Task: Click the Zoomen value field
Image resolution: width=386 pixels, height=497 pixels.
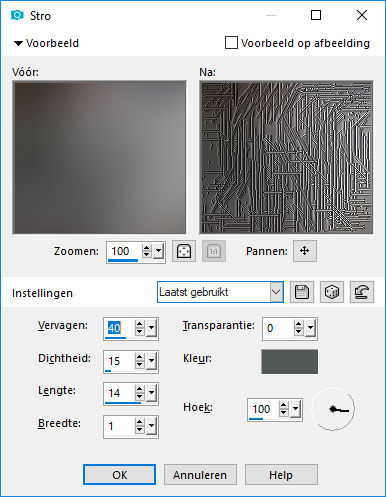Action: point(124,251)
